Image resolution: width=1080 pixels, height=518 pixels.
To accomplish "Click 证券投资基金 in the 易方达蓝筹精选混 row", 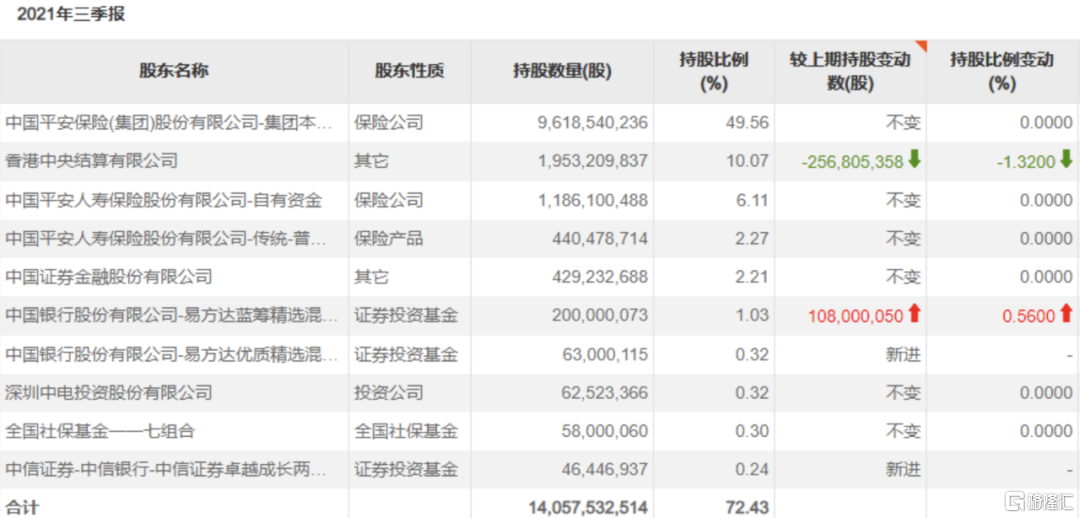I will tap(406, 315).
